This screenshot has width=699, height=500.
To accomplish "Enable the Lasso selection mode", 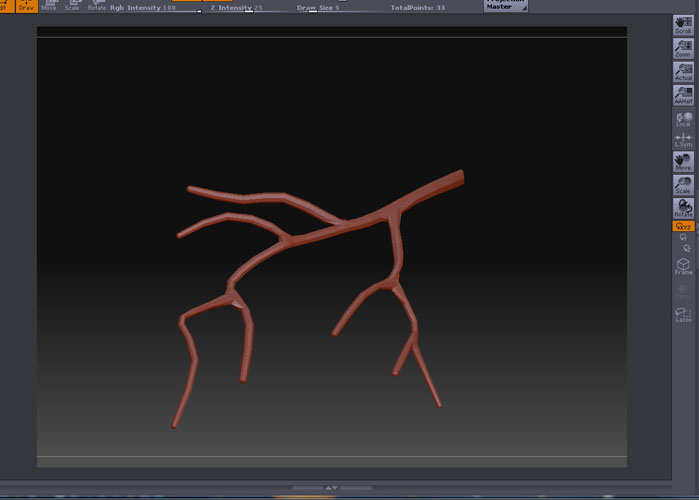I will [x=683, y=314].
